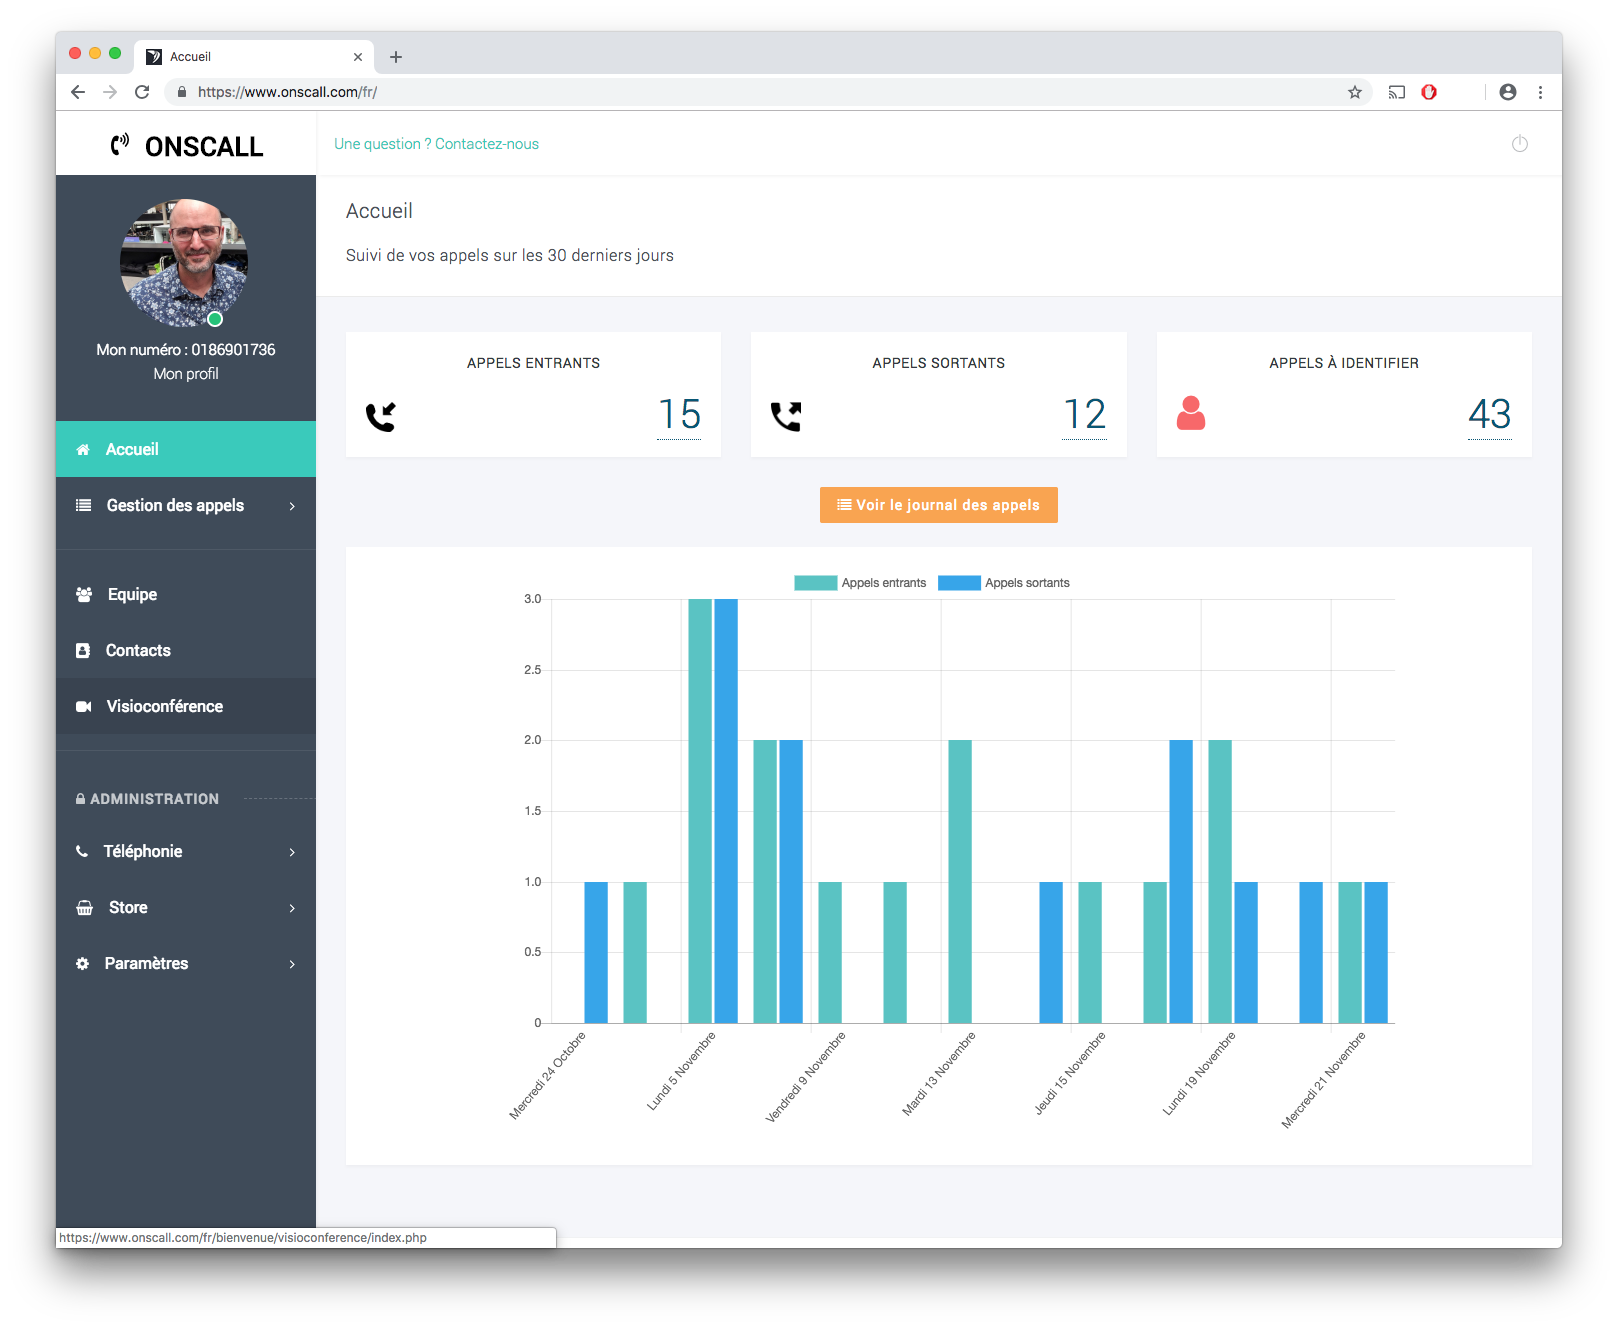Image resolution: width=1618 pixels, height=1328 pixels.
Task: Click the team icon beside Equipe
Action: [84, 594]
